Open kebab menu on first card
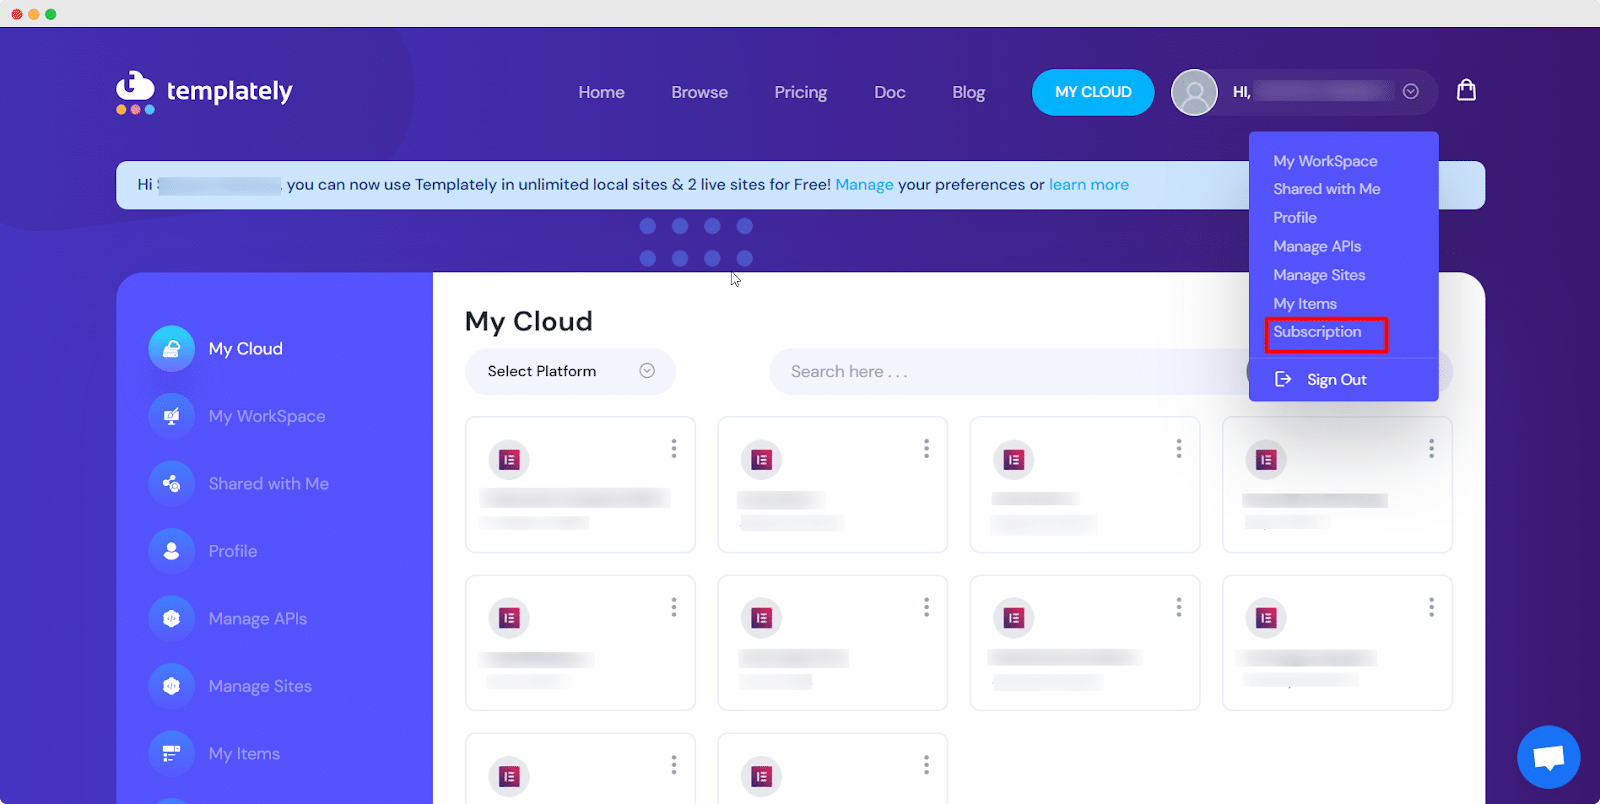Image resolution: width=1600 pixels, height=804 pixels. point(674,449)
